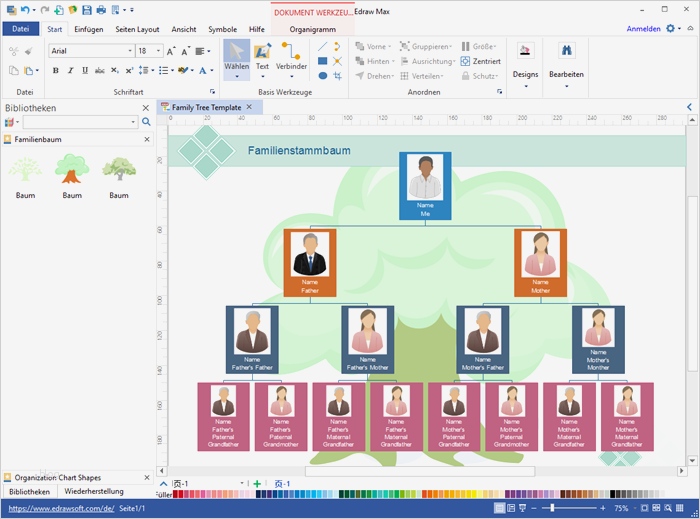700x519 pixels.
Task: Switch to the Seiten Layout tab
Action: pyautogui.click(x=137, y=29)
